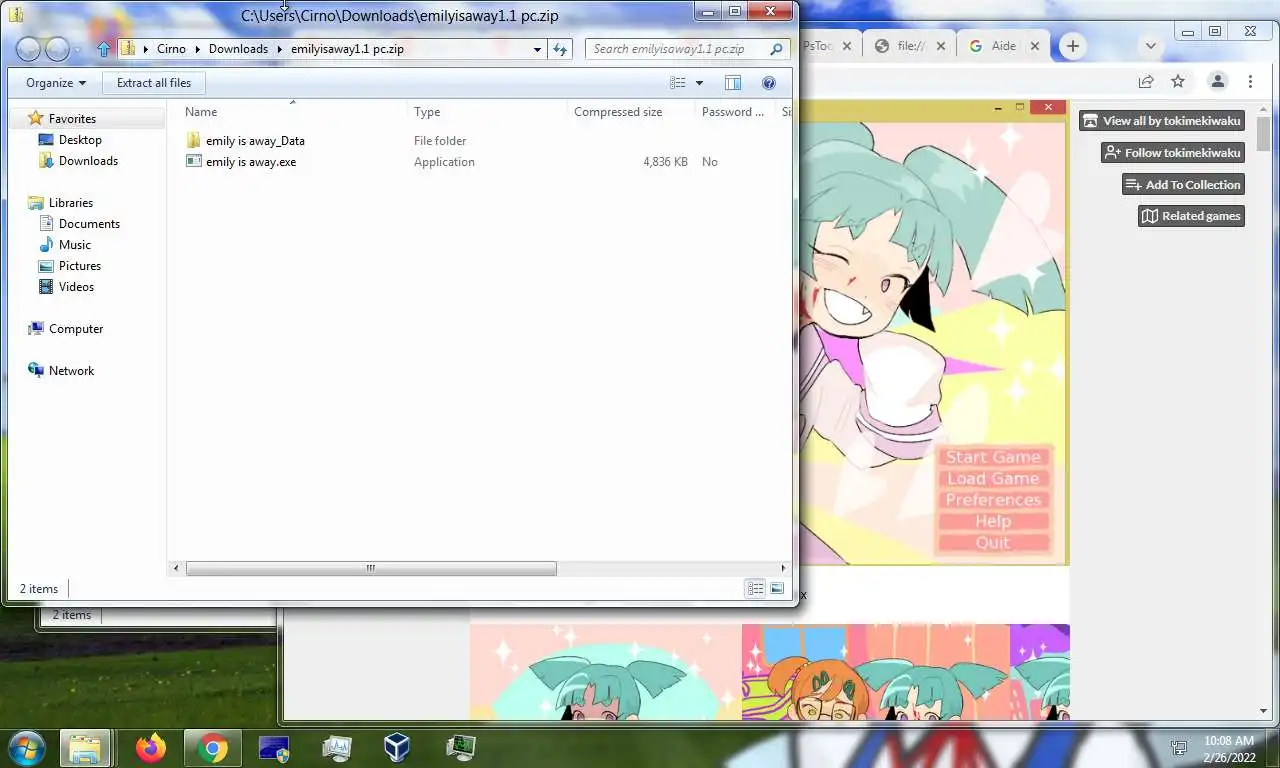Screen dimensions: 1280x768
Task: Expand the arrow after Downloads in the address bar
Action: [x=279, y=48]
